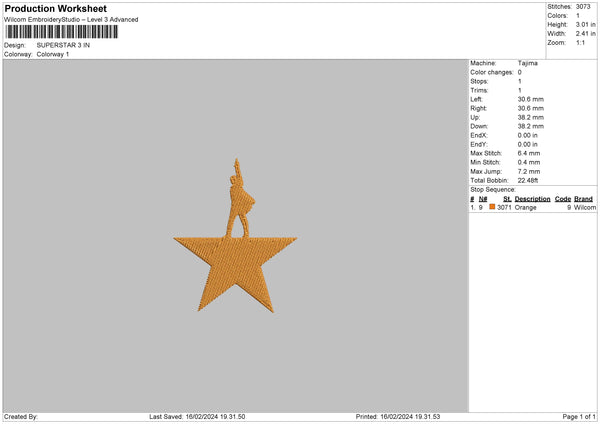Click the Zoom value 1:1

click(x=580, y=42)
